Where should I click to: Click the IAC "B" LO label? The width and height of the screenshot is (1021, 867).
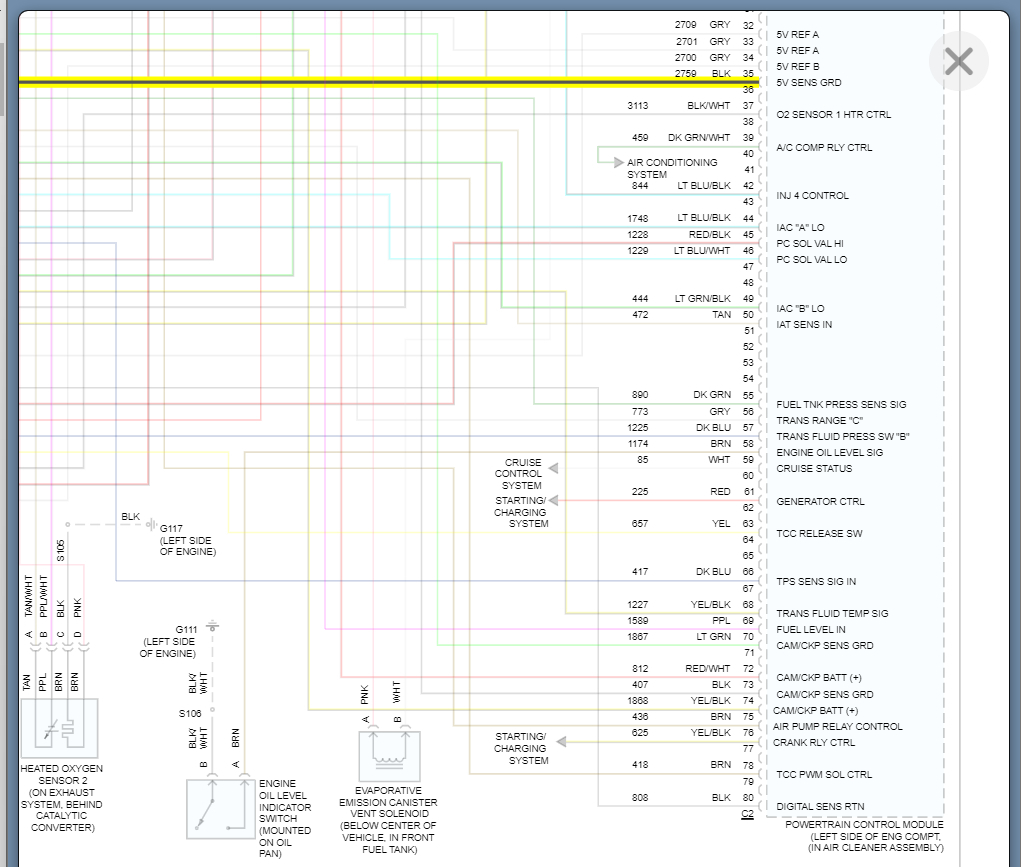tap(800, 308)
